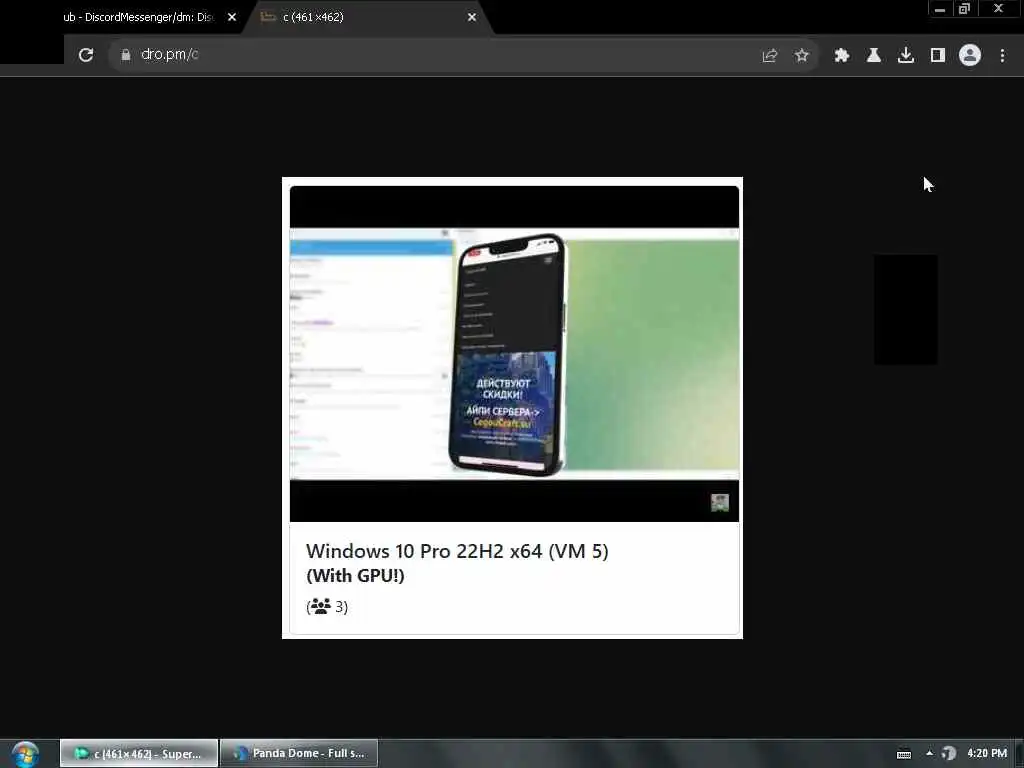Click the '(With GPU!)' text

(x=355, y=576)
